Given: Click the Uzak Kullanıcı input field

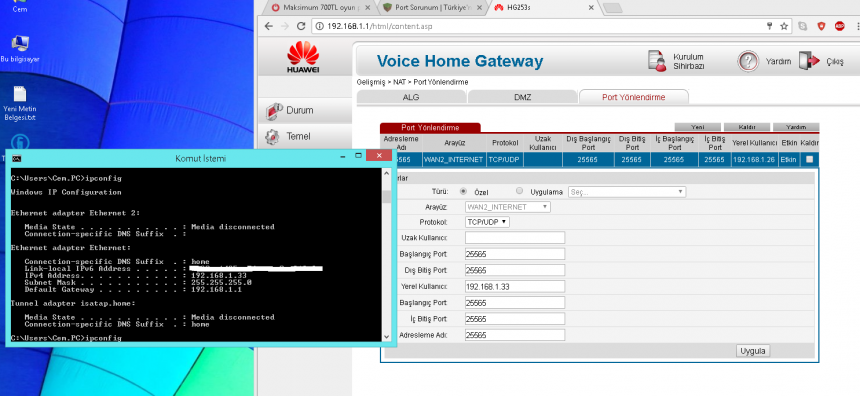Looking at the screenshot, I should pyautogui.click(x=515, y=237).
